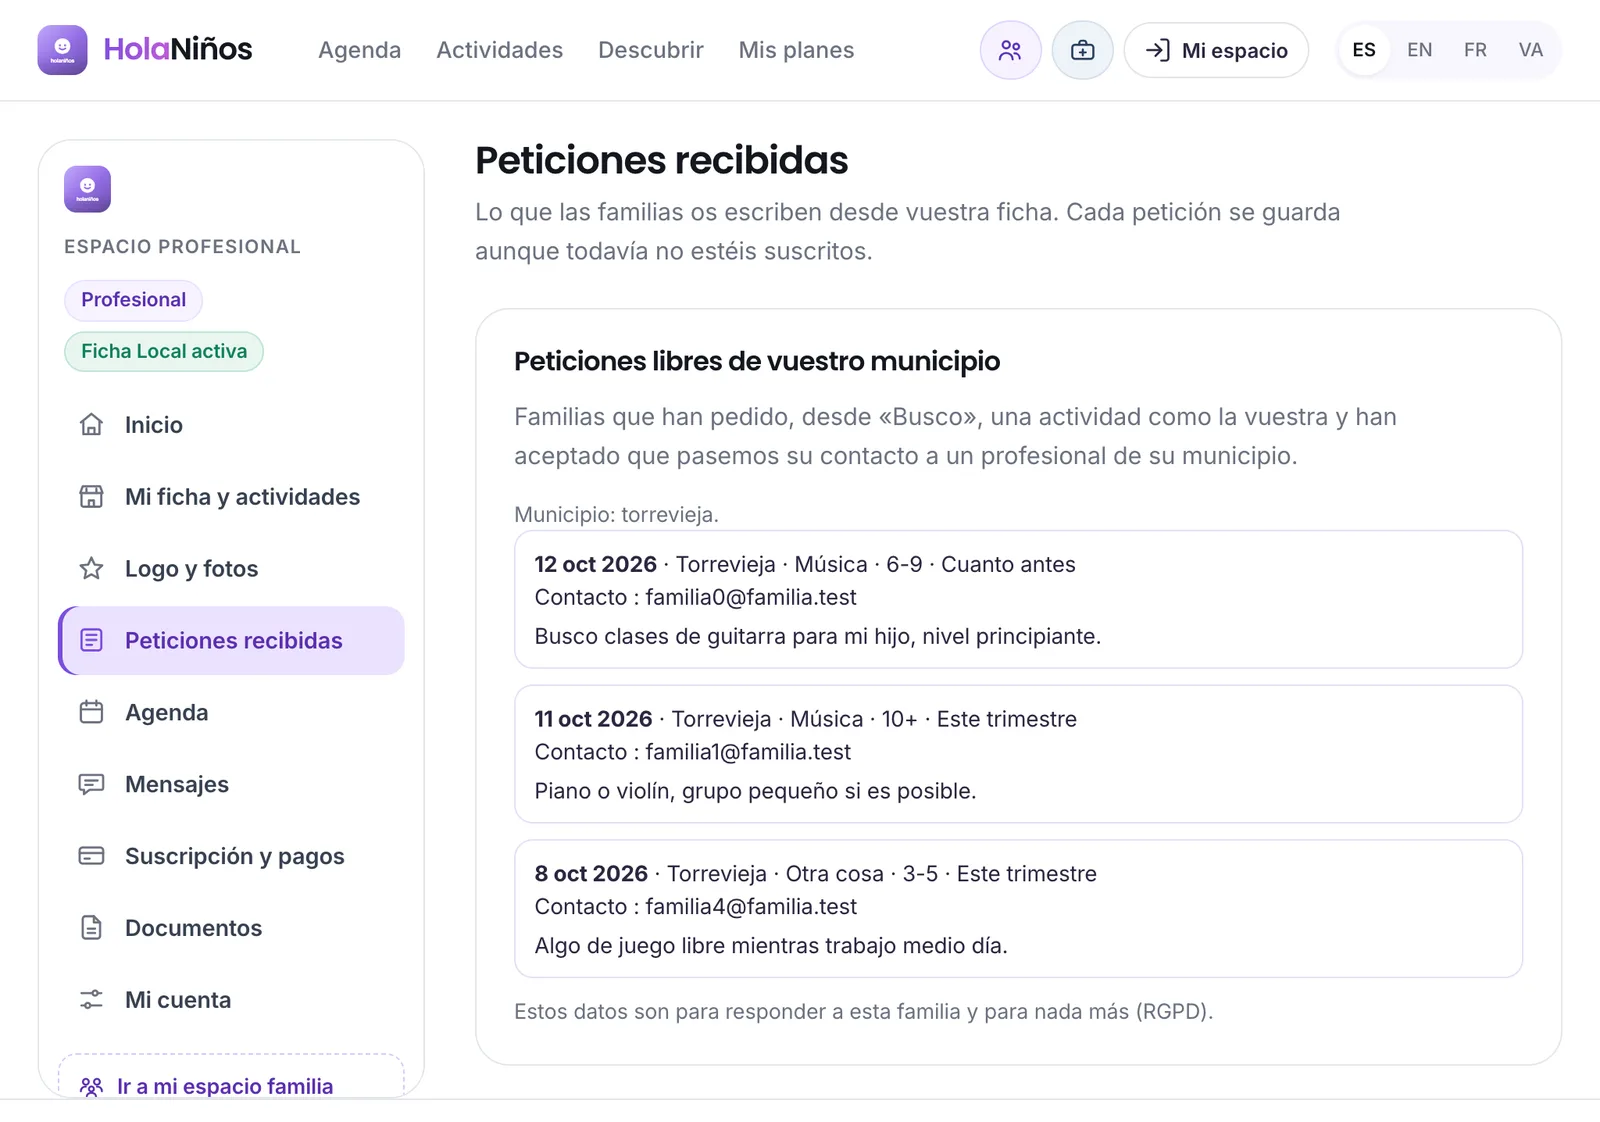Open the professional briefcase icon button
The width and height of the screenshot is (1600, 1122).
(x=1082, y=50)
